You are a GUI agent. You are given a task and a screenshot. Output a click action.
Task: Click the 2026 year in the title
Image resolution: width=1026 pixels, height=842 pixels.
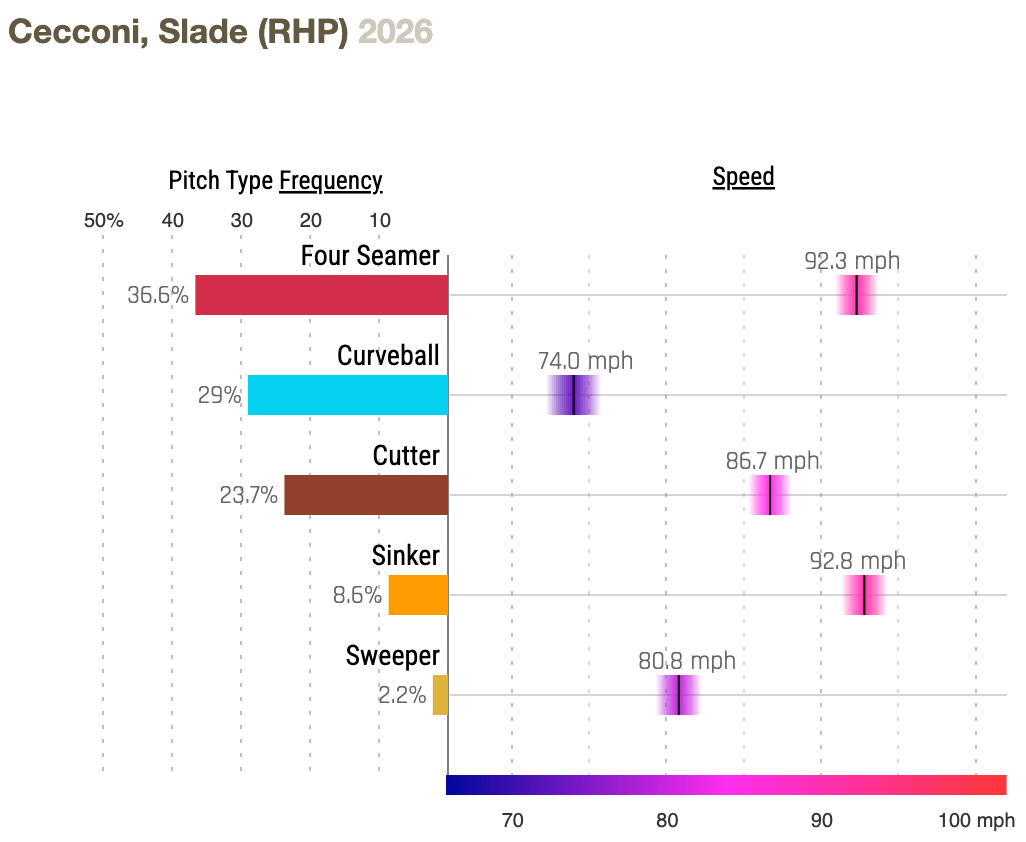click(395, 31)
